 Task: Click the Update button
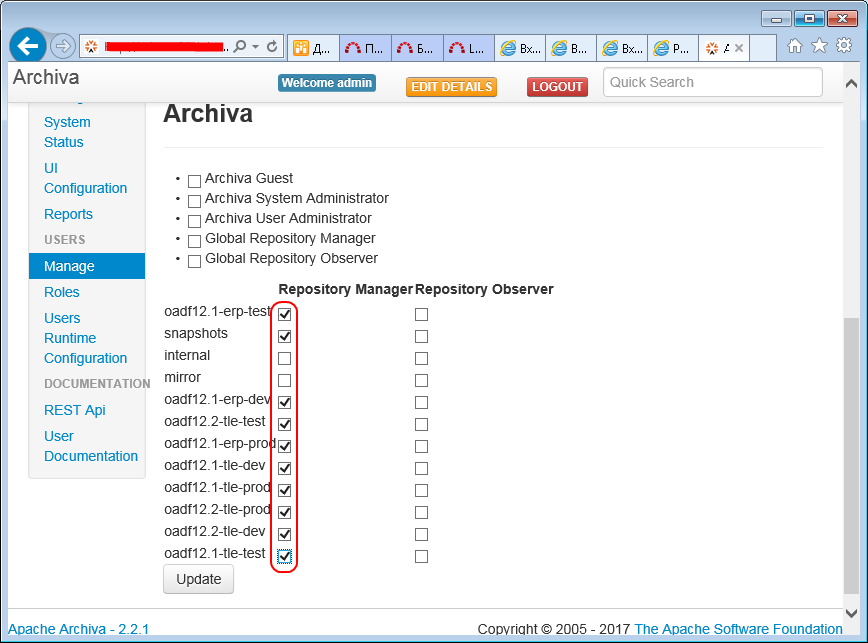tap(198, 579)
